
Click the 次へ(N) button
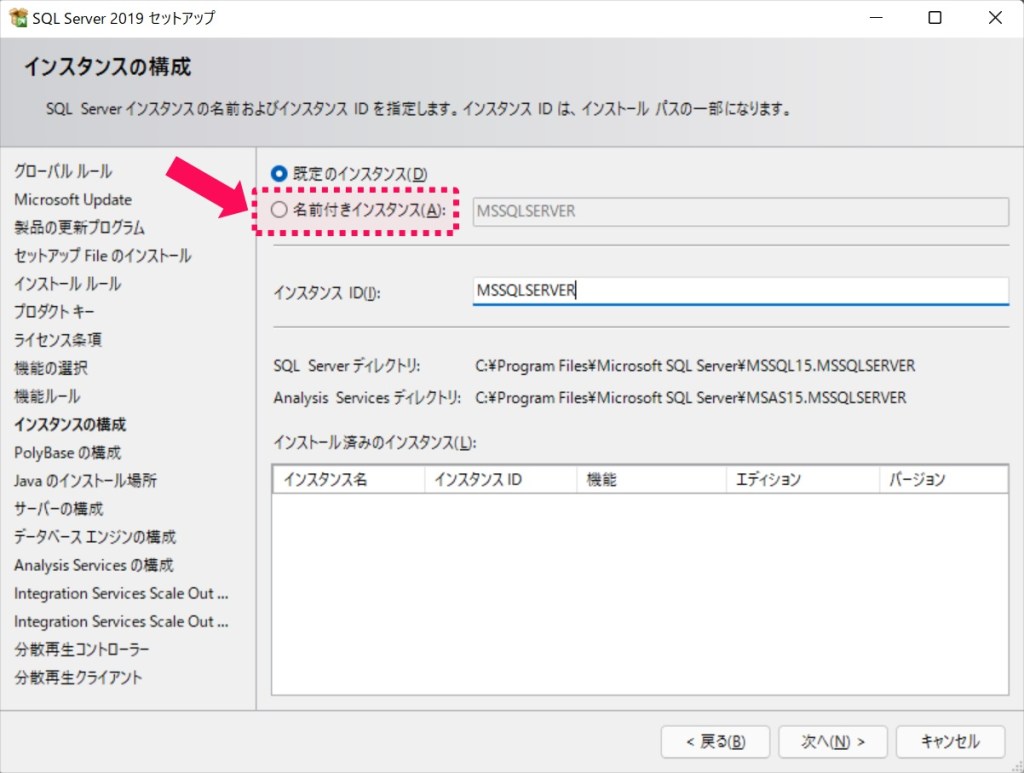pyautogui.click(x=833, y=742)
